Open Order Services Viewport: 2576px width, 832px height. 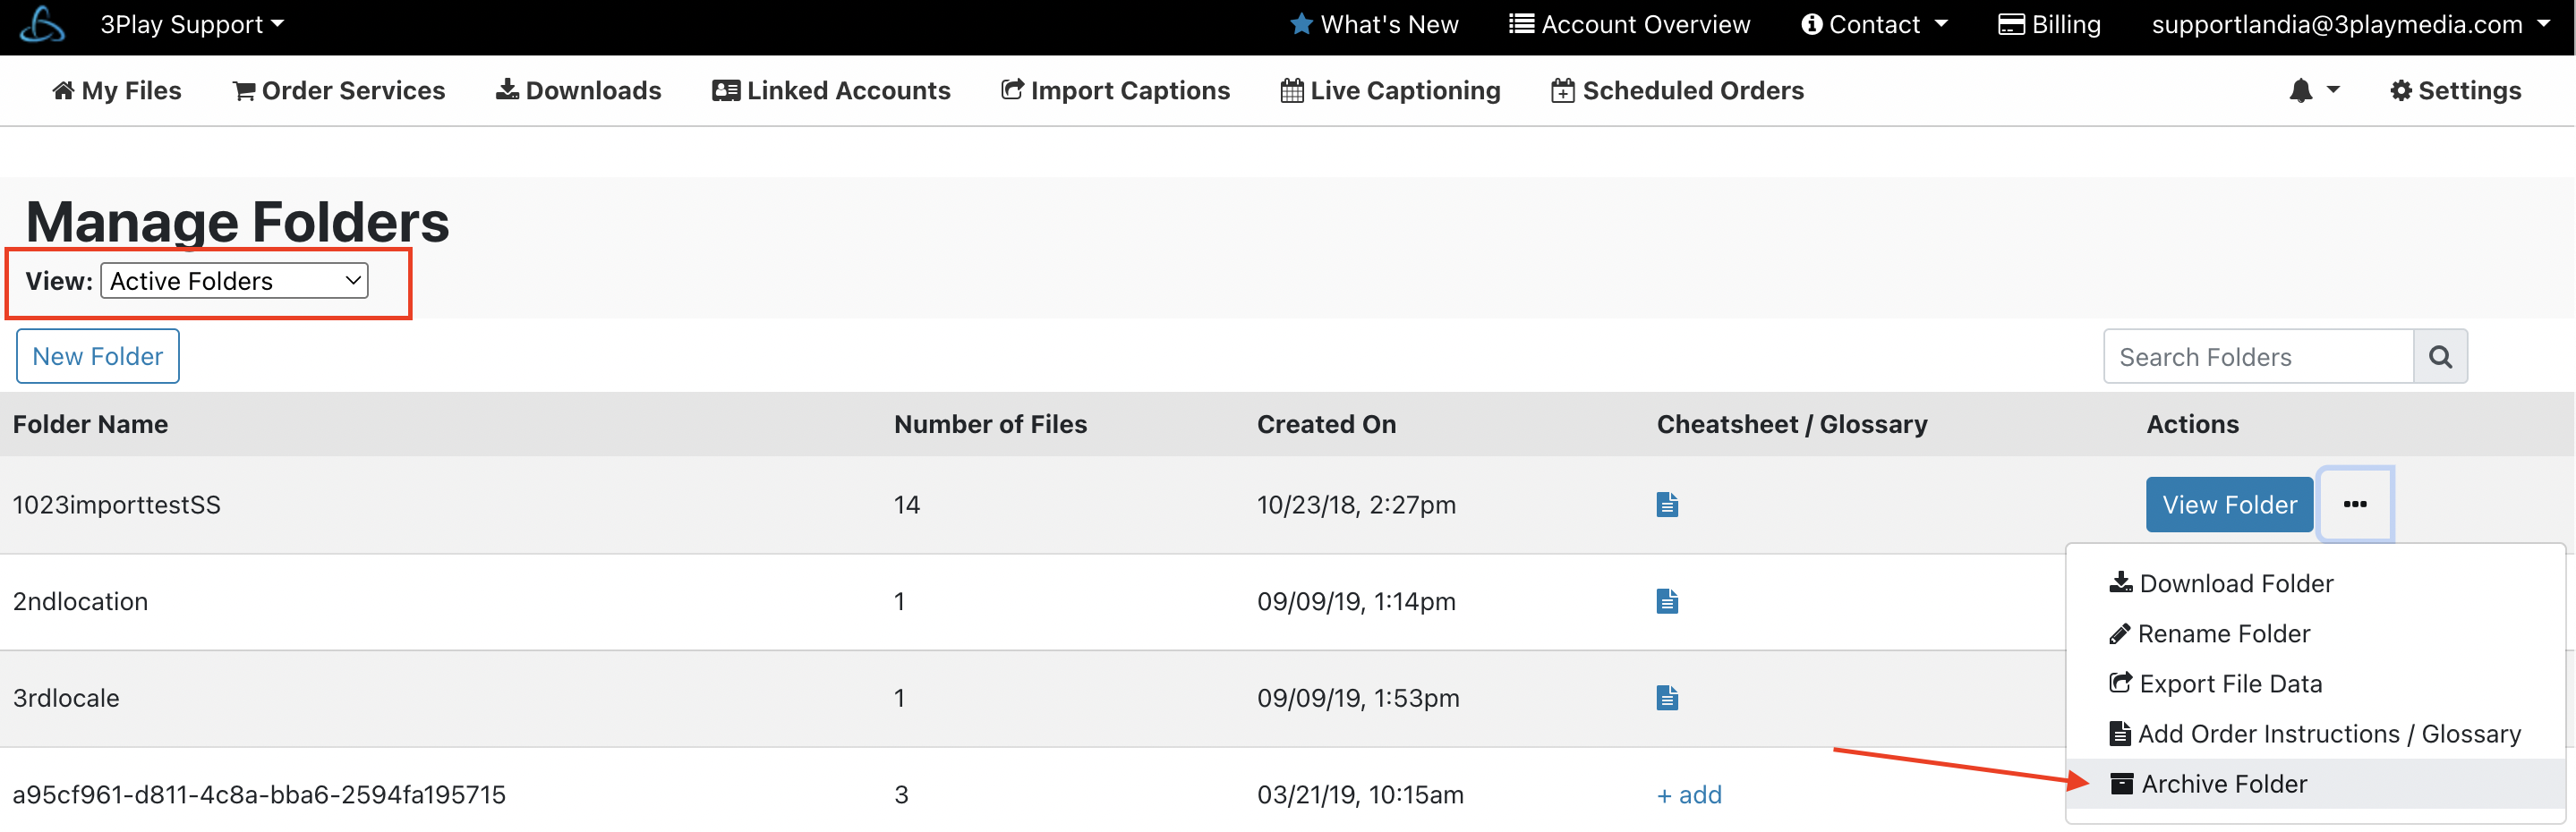coord(339,90)
